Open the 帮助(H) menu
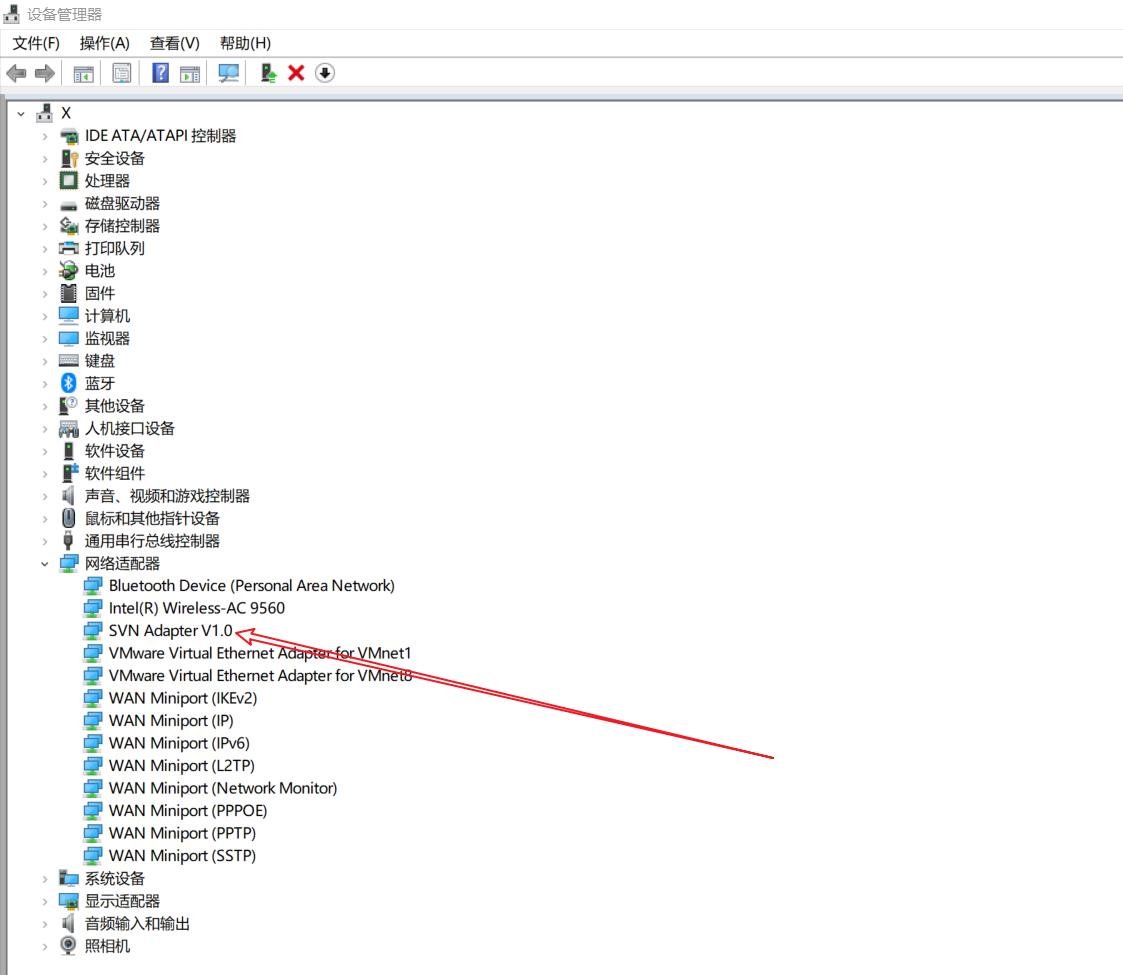Viewport: 1123px width, 975px height. coord(245,43)
